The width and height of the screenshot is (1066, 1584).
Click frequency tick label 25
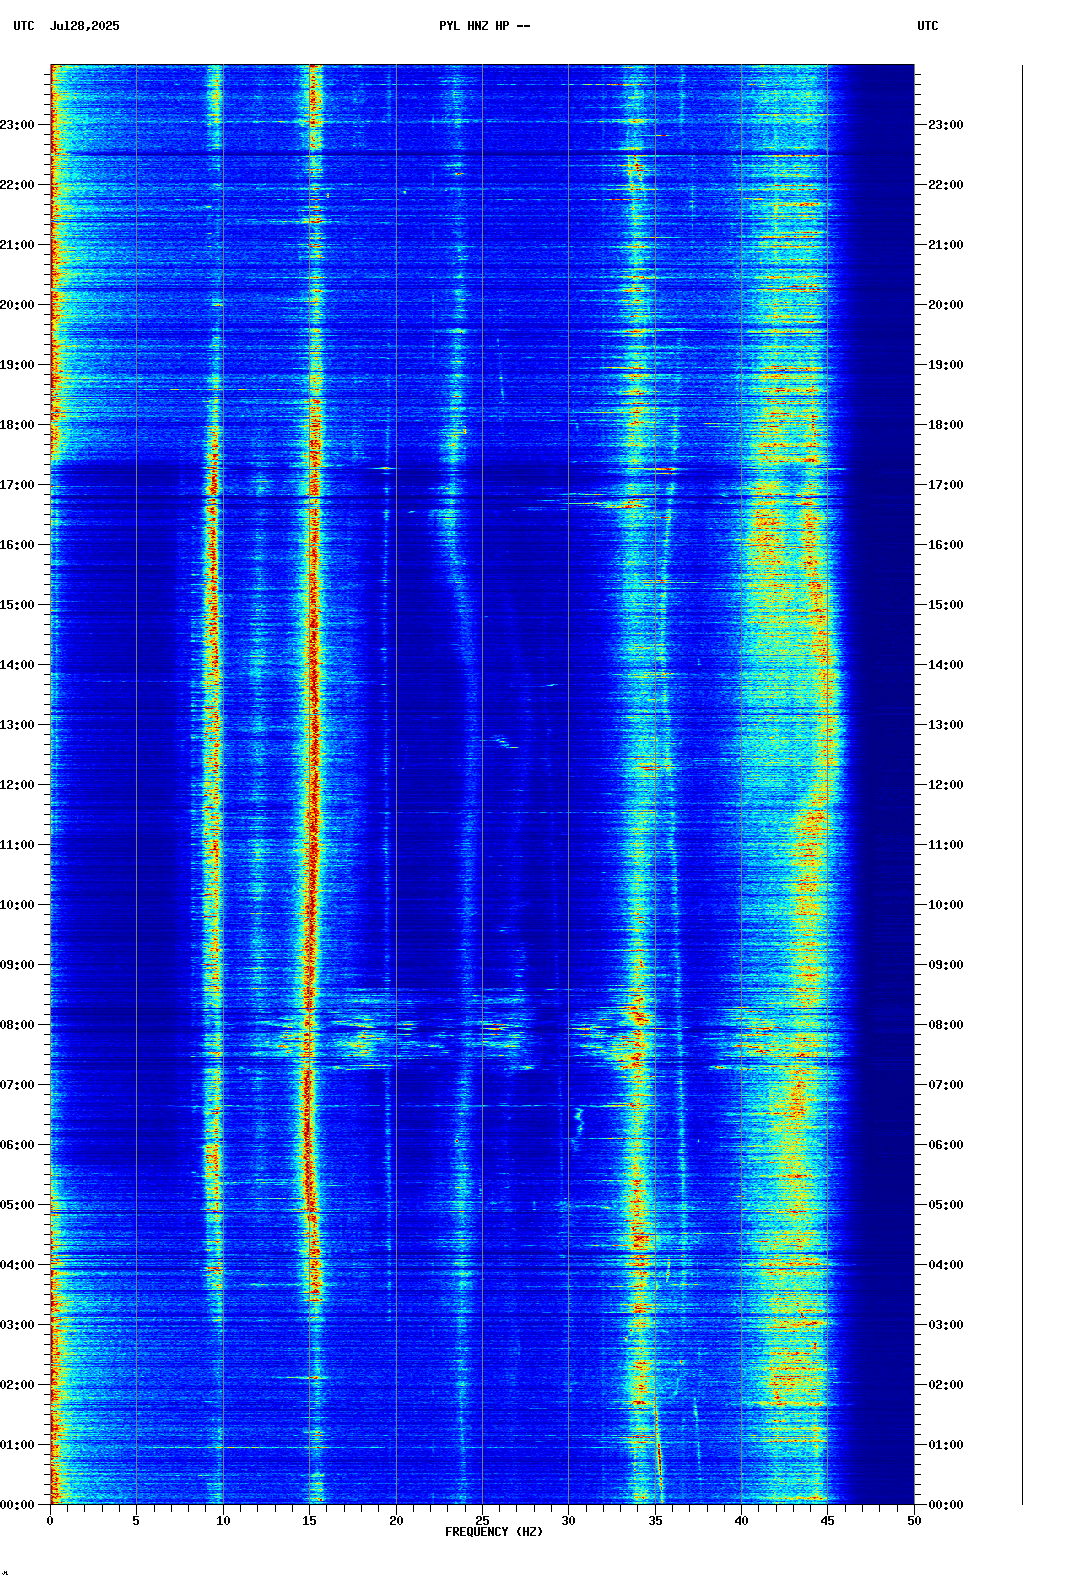[x=482, y=1521]
